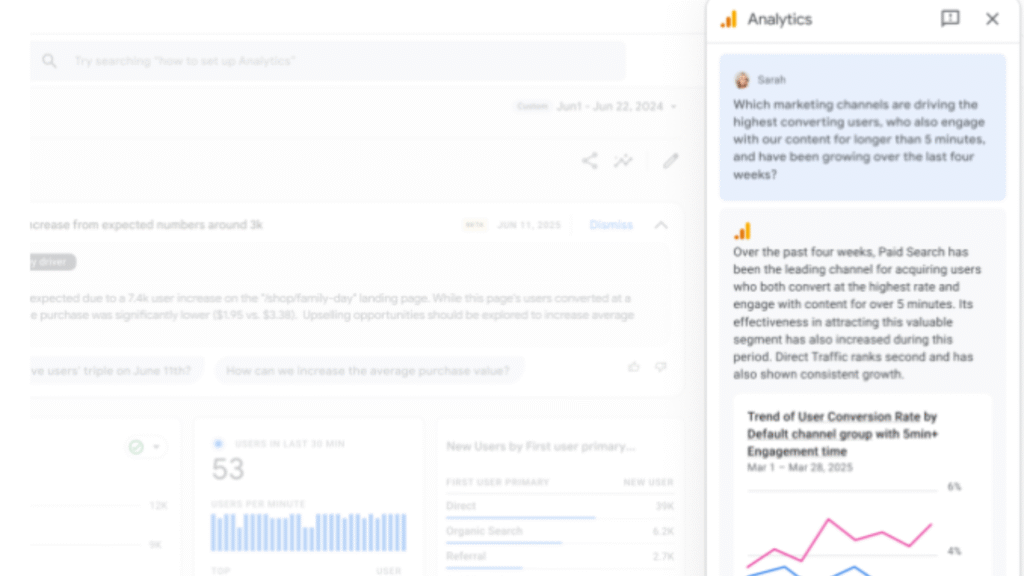Open the dropdown arrow beside the green checkmark
This screenshot has height=576, width=1024.
pos(156,447)
